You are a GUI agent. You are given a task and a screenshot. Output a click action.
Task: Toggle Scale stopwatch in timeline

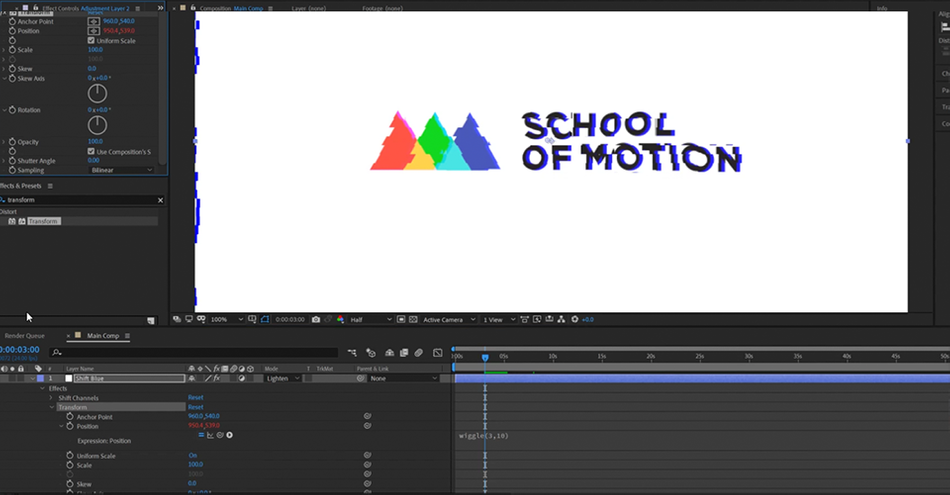click(70, 465)
